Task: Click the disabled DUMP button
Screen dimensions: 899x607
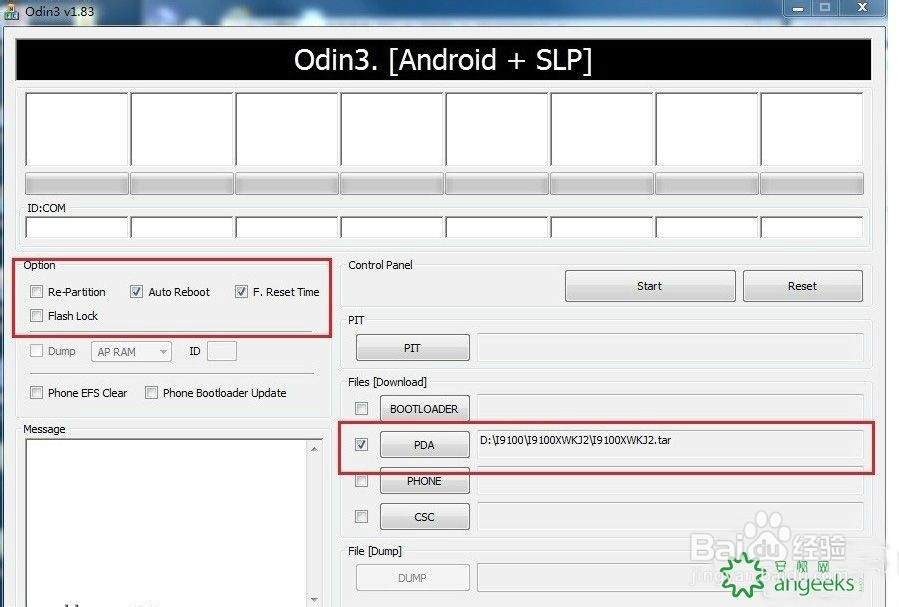Action: 413,578
